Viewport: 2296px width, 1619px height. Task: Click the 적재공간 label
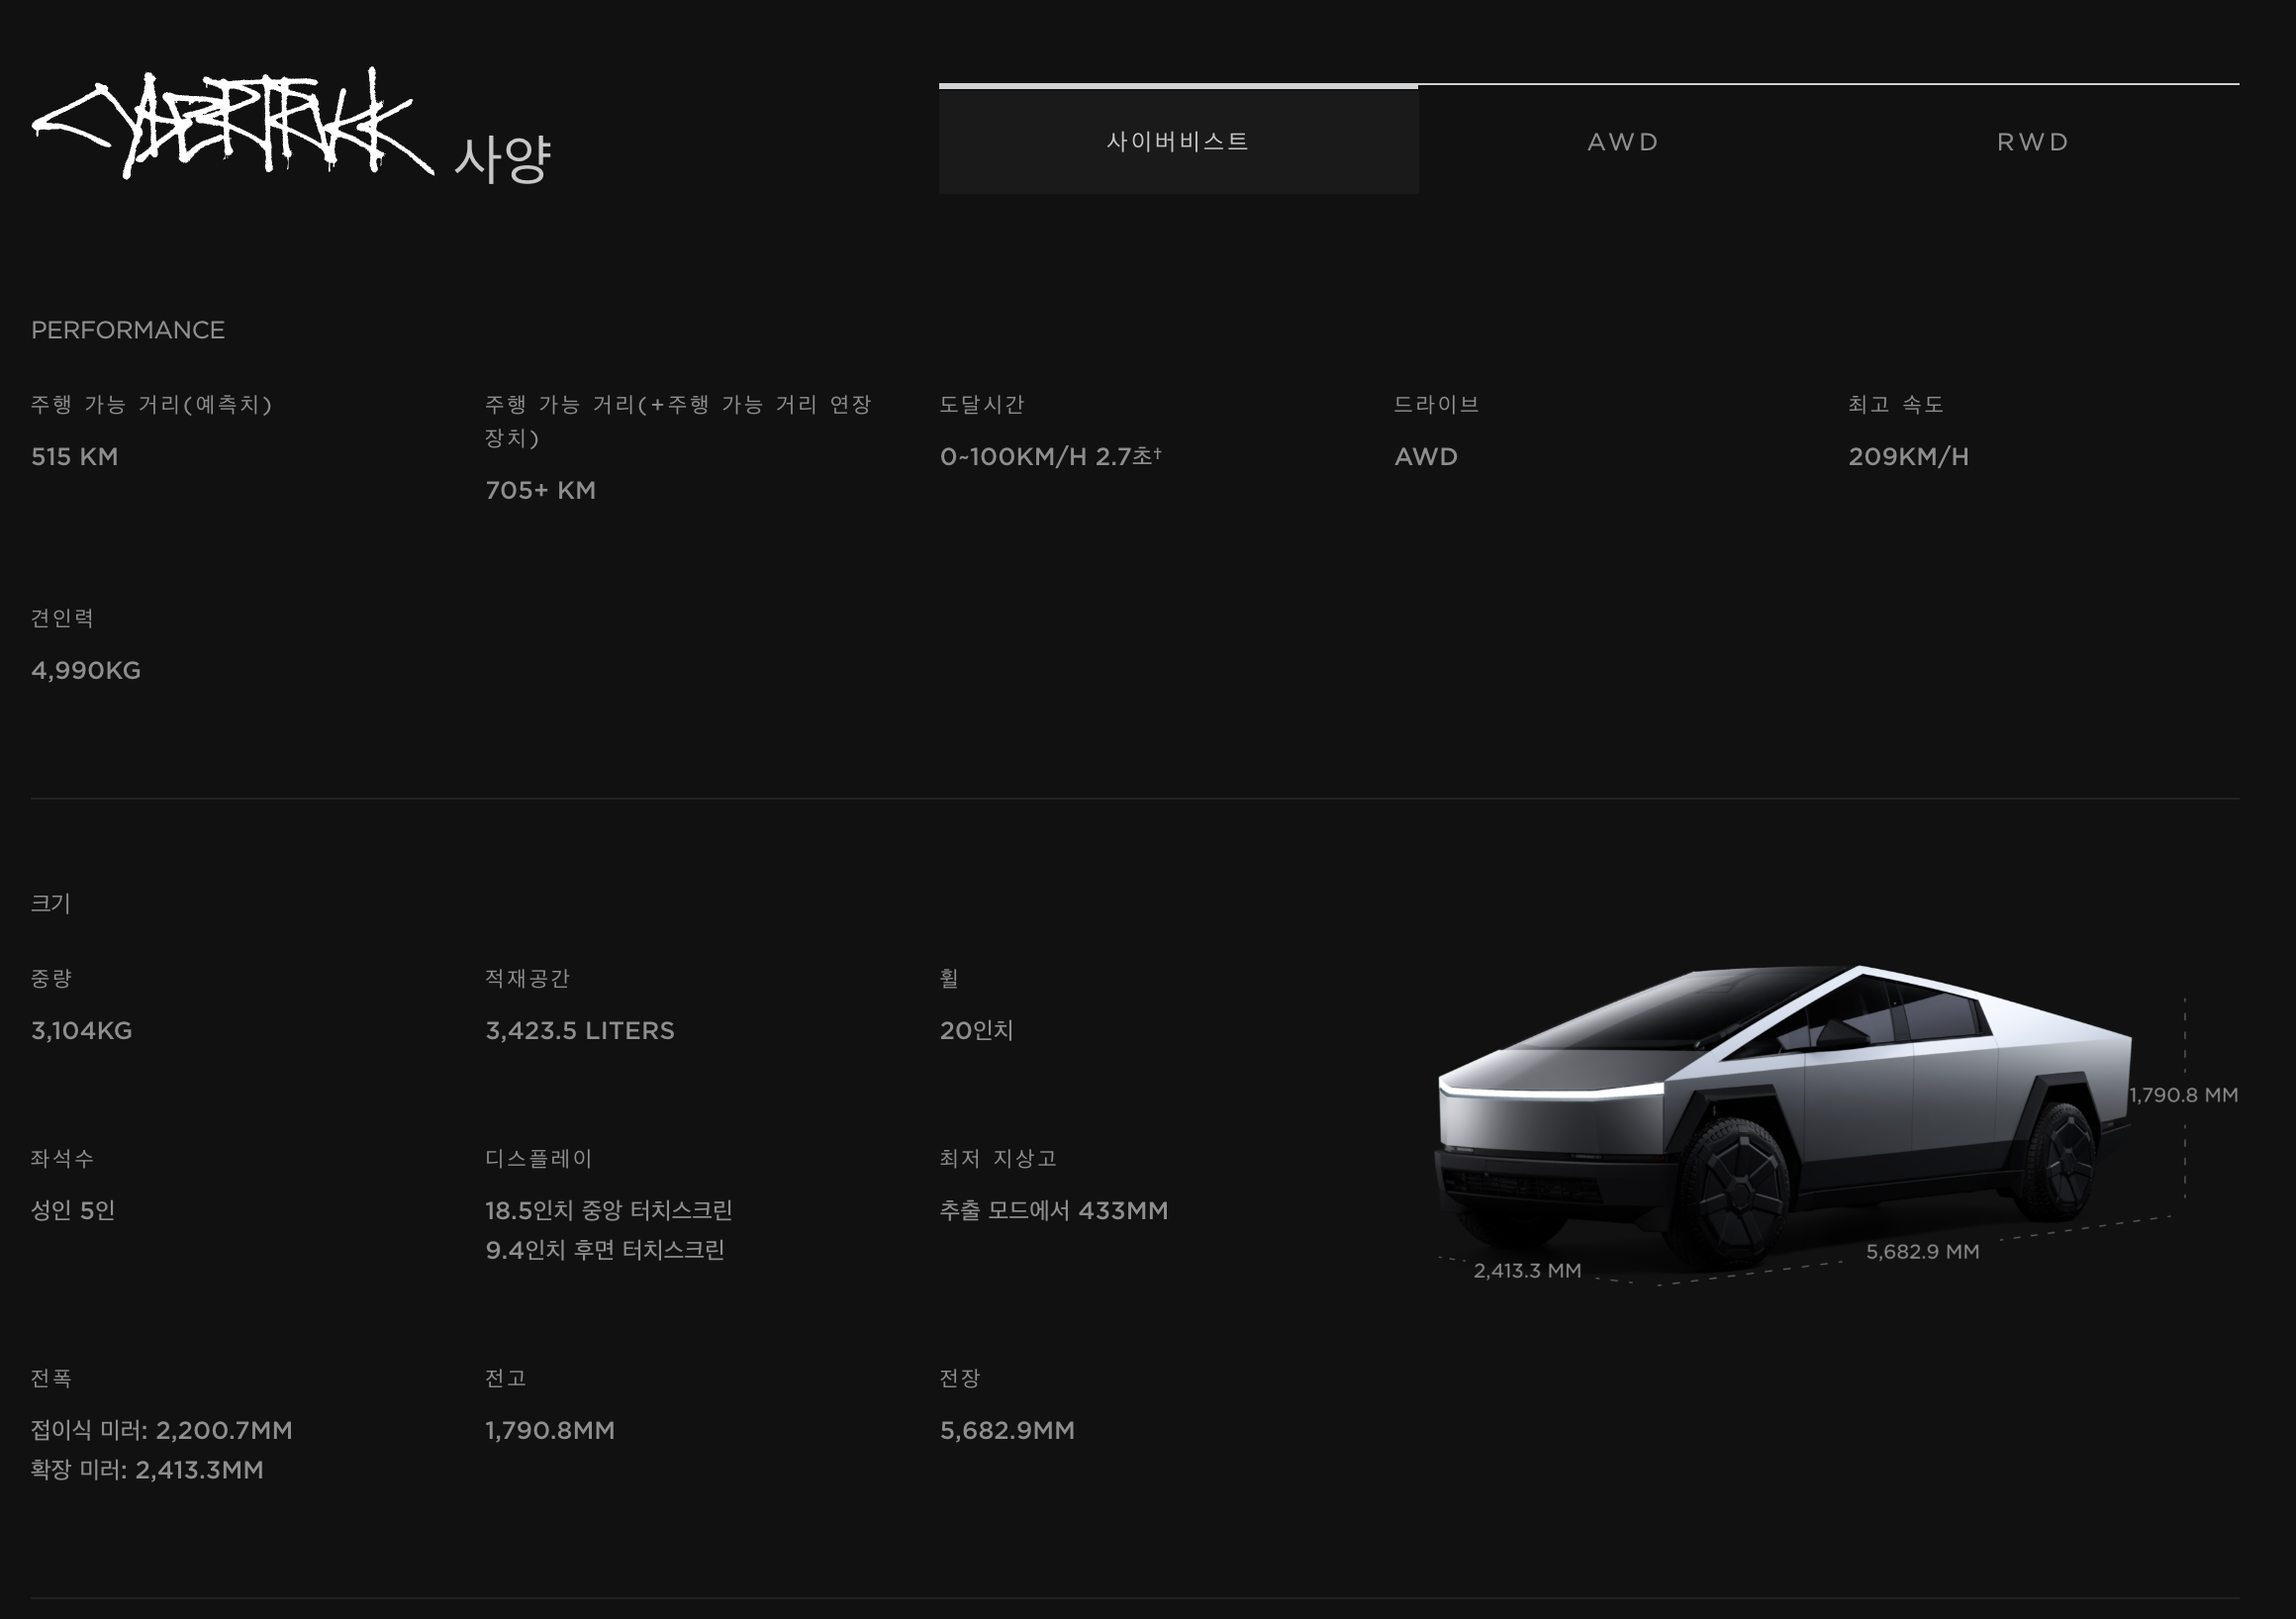point(527,979)
